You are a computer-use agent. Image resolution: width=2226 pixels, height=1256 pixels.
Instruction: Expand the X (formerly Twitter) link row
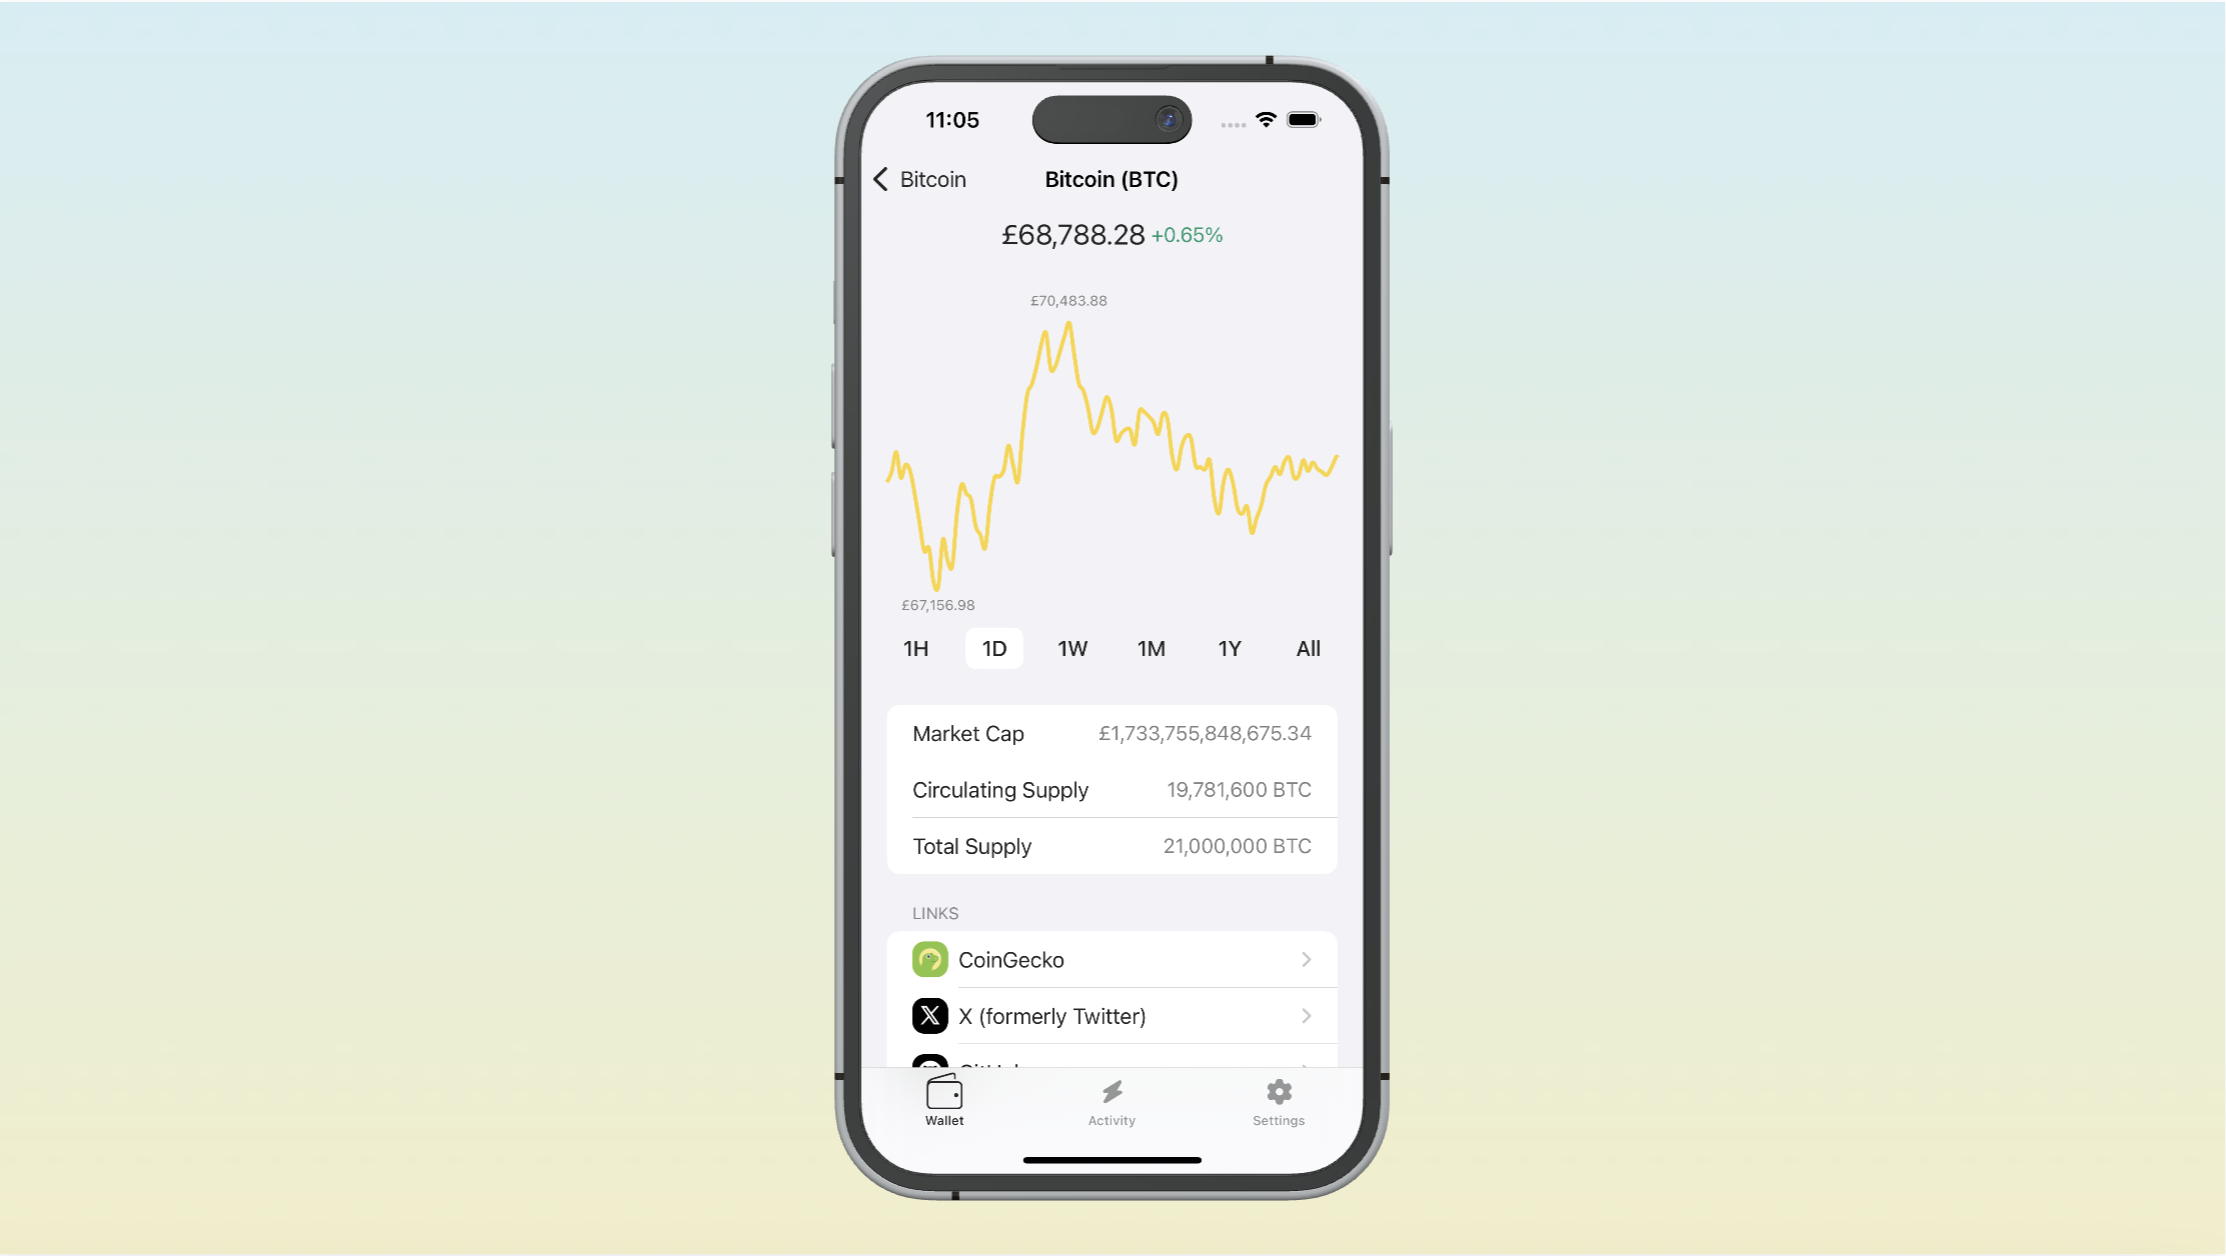point(1111,1015)
